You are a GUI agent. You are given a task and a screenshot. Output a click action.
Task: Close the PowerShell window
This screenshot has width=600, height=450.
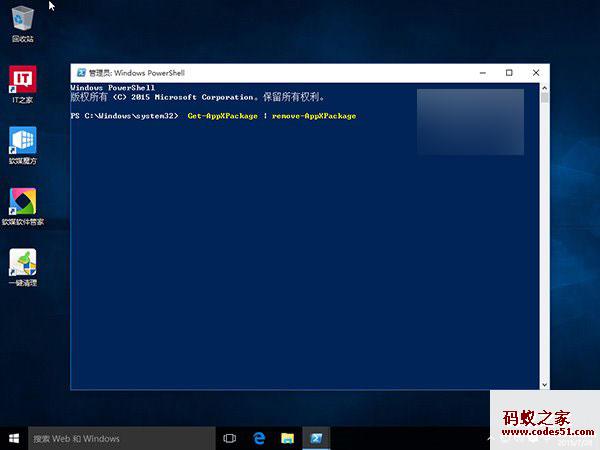(536, 73)
